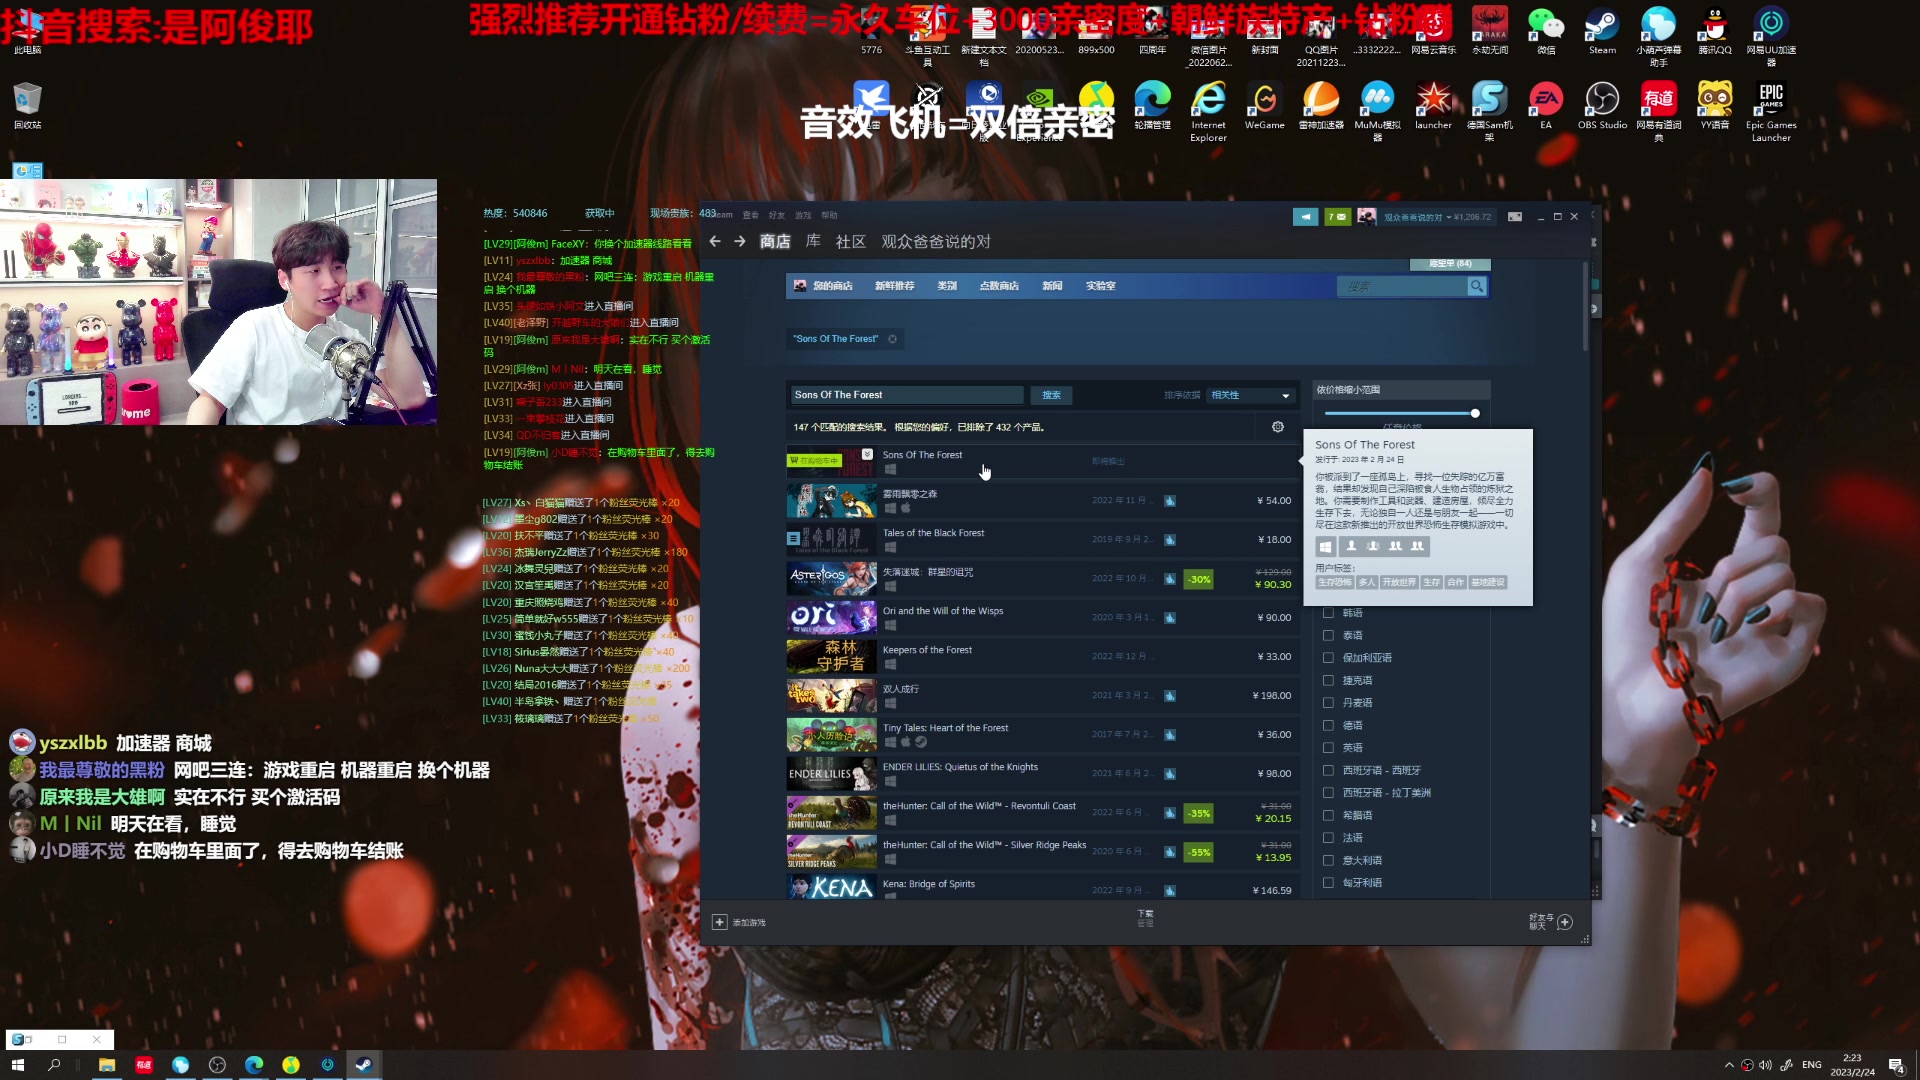Click the 搜索 search button next to query
The image size is (1920, 1080).
(x=1051, y=395)
